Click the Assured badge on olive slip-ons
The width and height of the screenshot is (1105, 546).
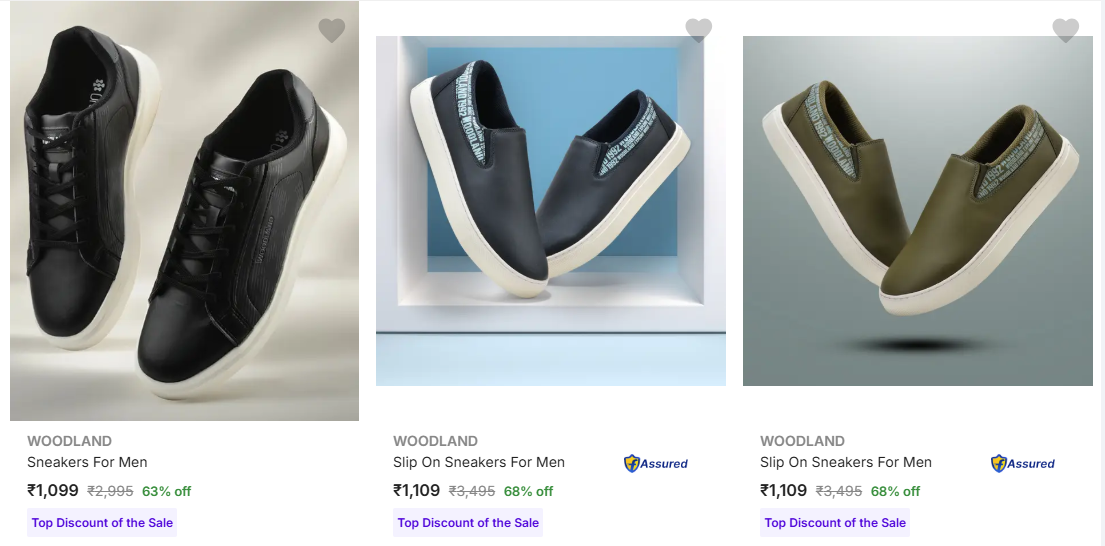pos(1023,463)
